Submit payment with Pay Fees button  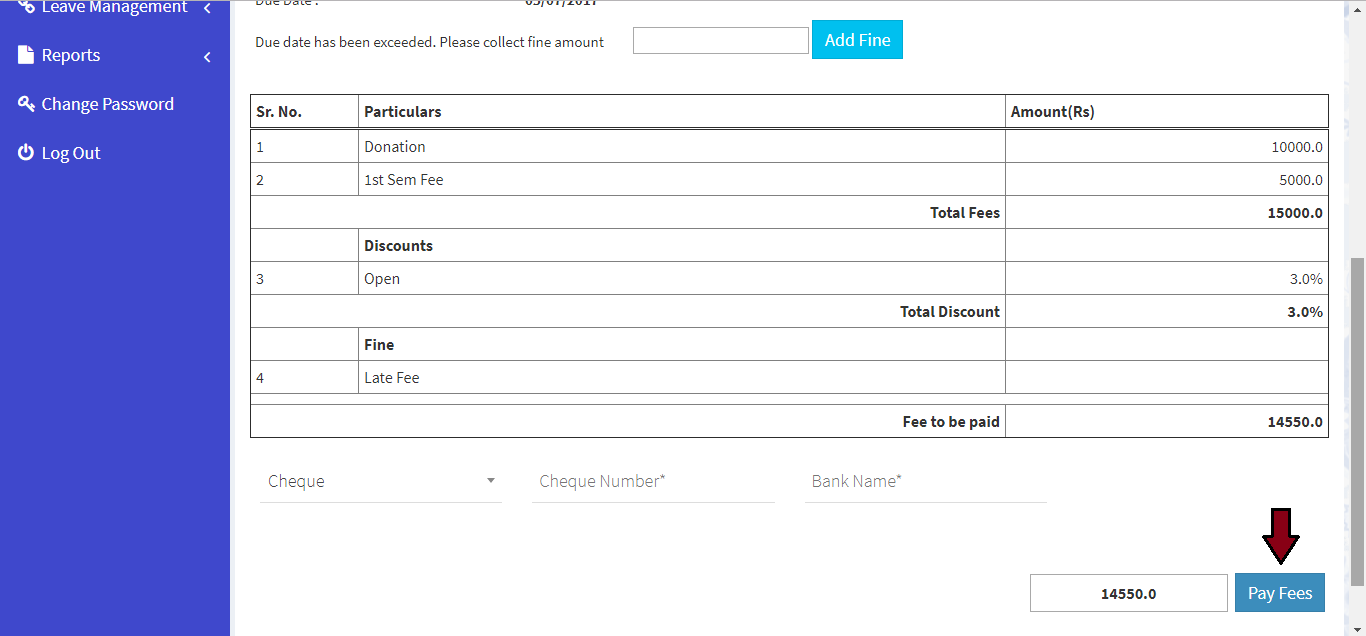point(1280,593)
